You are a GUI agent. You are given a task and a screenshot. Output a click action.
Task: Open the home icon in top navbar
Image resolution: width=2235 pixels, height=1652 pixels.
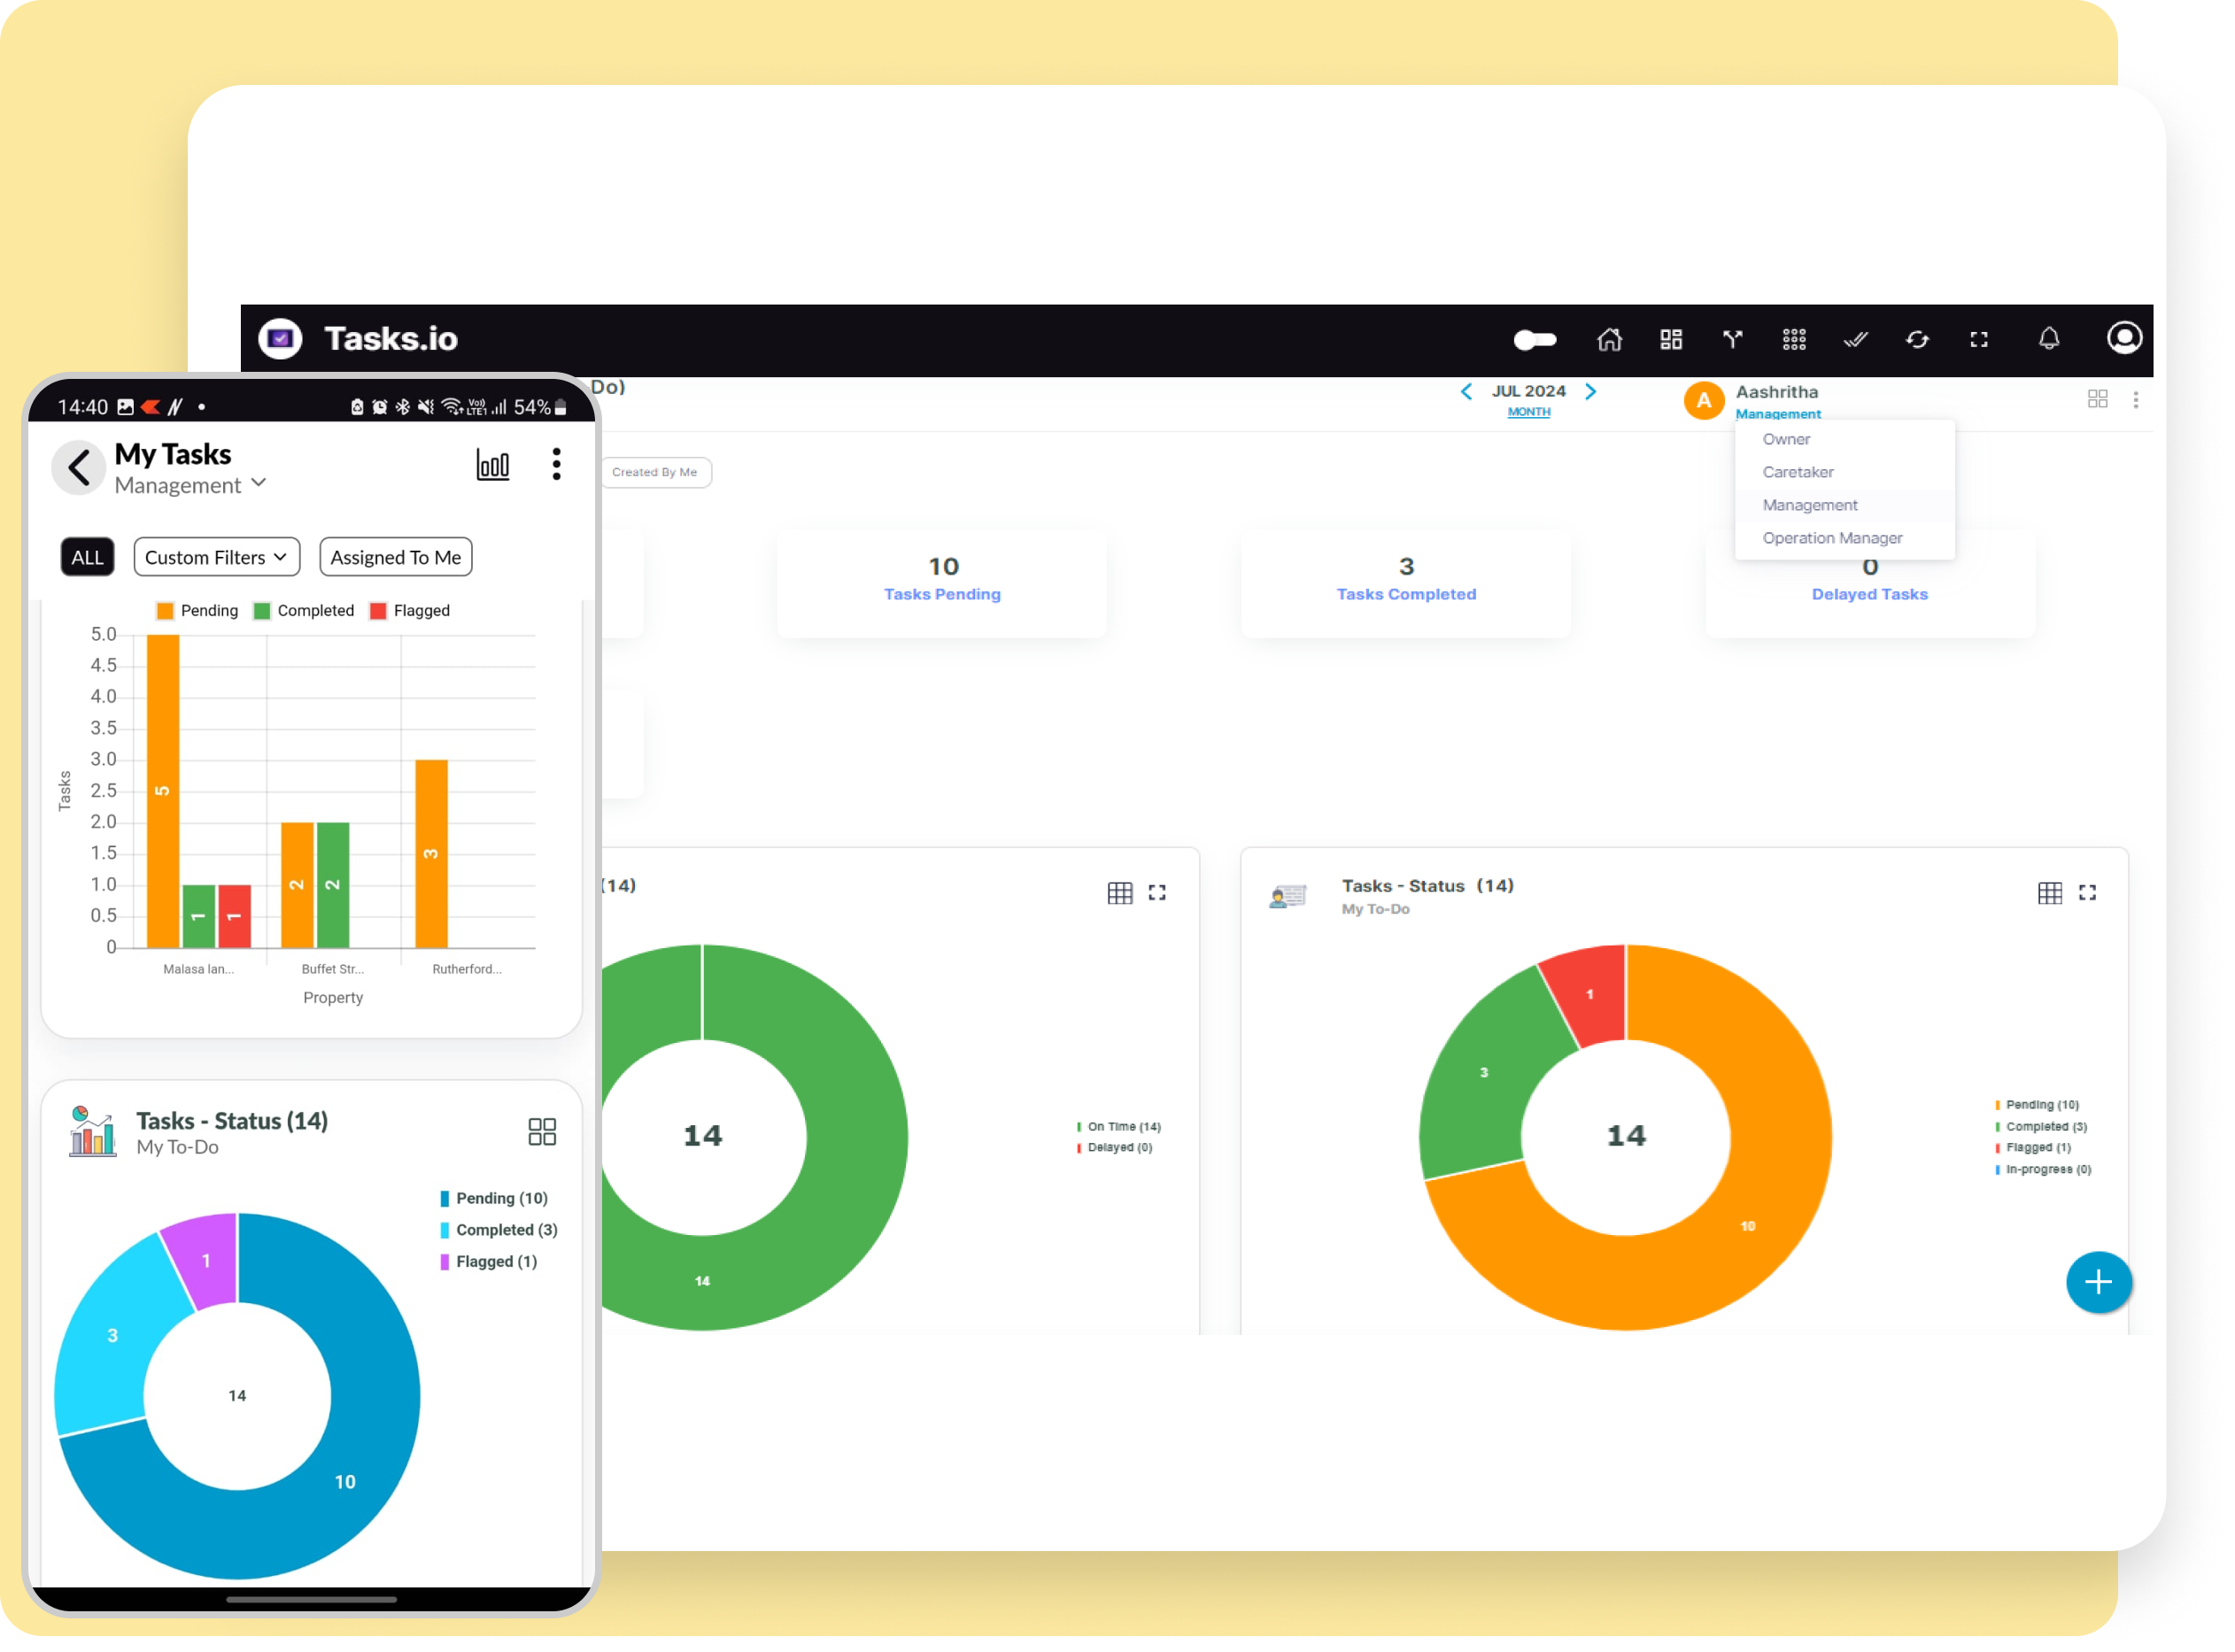[1609, 340]
